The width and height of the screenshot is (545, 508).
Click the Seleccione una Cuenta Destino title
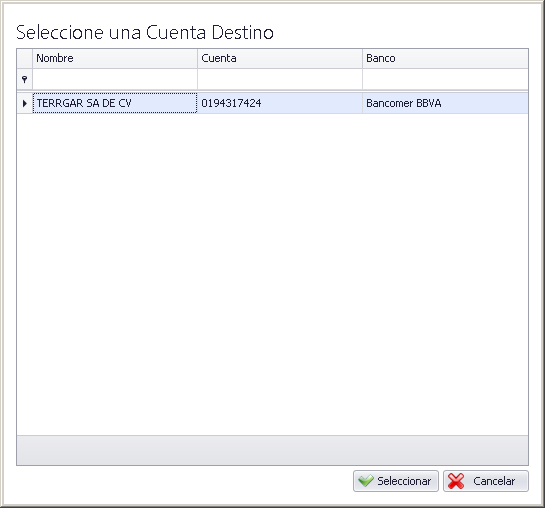point(145,32)
